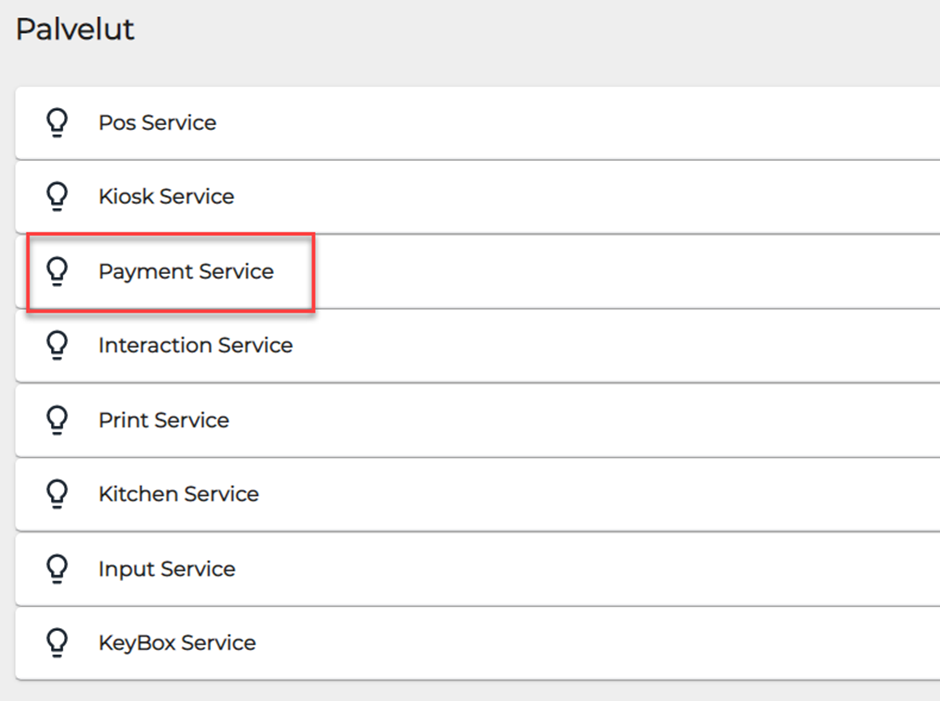Expand the KeyBox Service row's blank area
Viewport: 940px width, 701px height.
pos(600,643)
